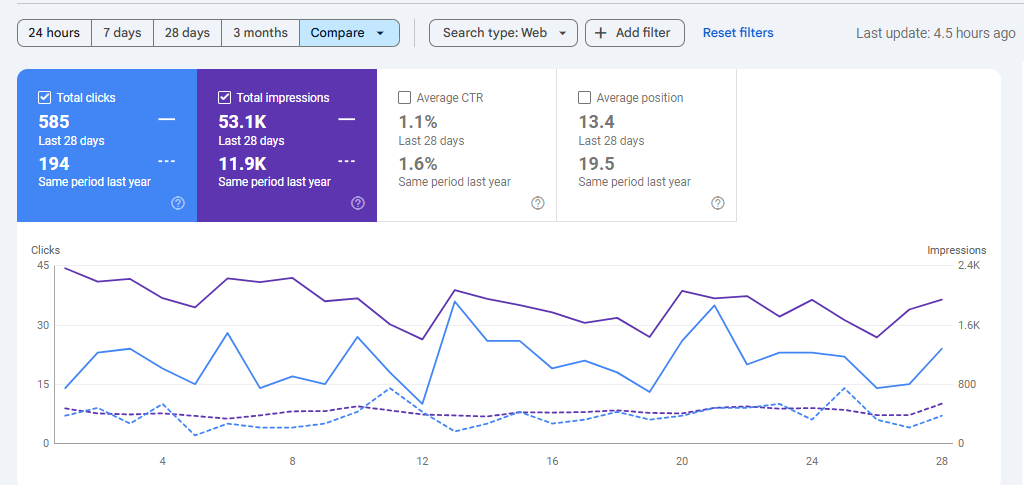Viewport: 1024px width, 485px height.
Task: Uncheck the Total impressions checkbox
Action: [224, 98]
